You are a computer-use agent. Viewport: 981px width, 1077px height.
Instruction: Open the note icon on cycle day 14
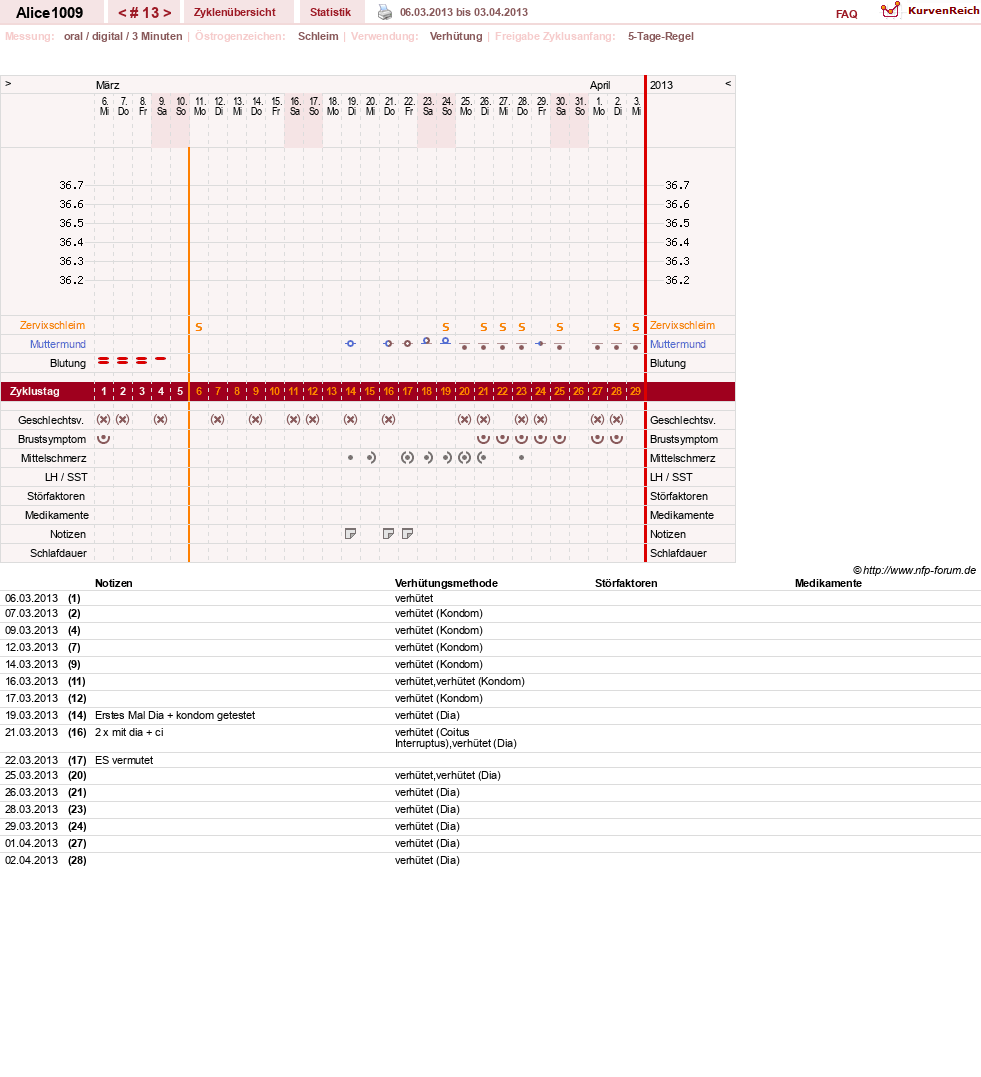[x=350, y=534]
